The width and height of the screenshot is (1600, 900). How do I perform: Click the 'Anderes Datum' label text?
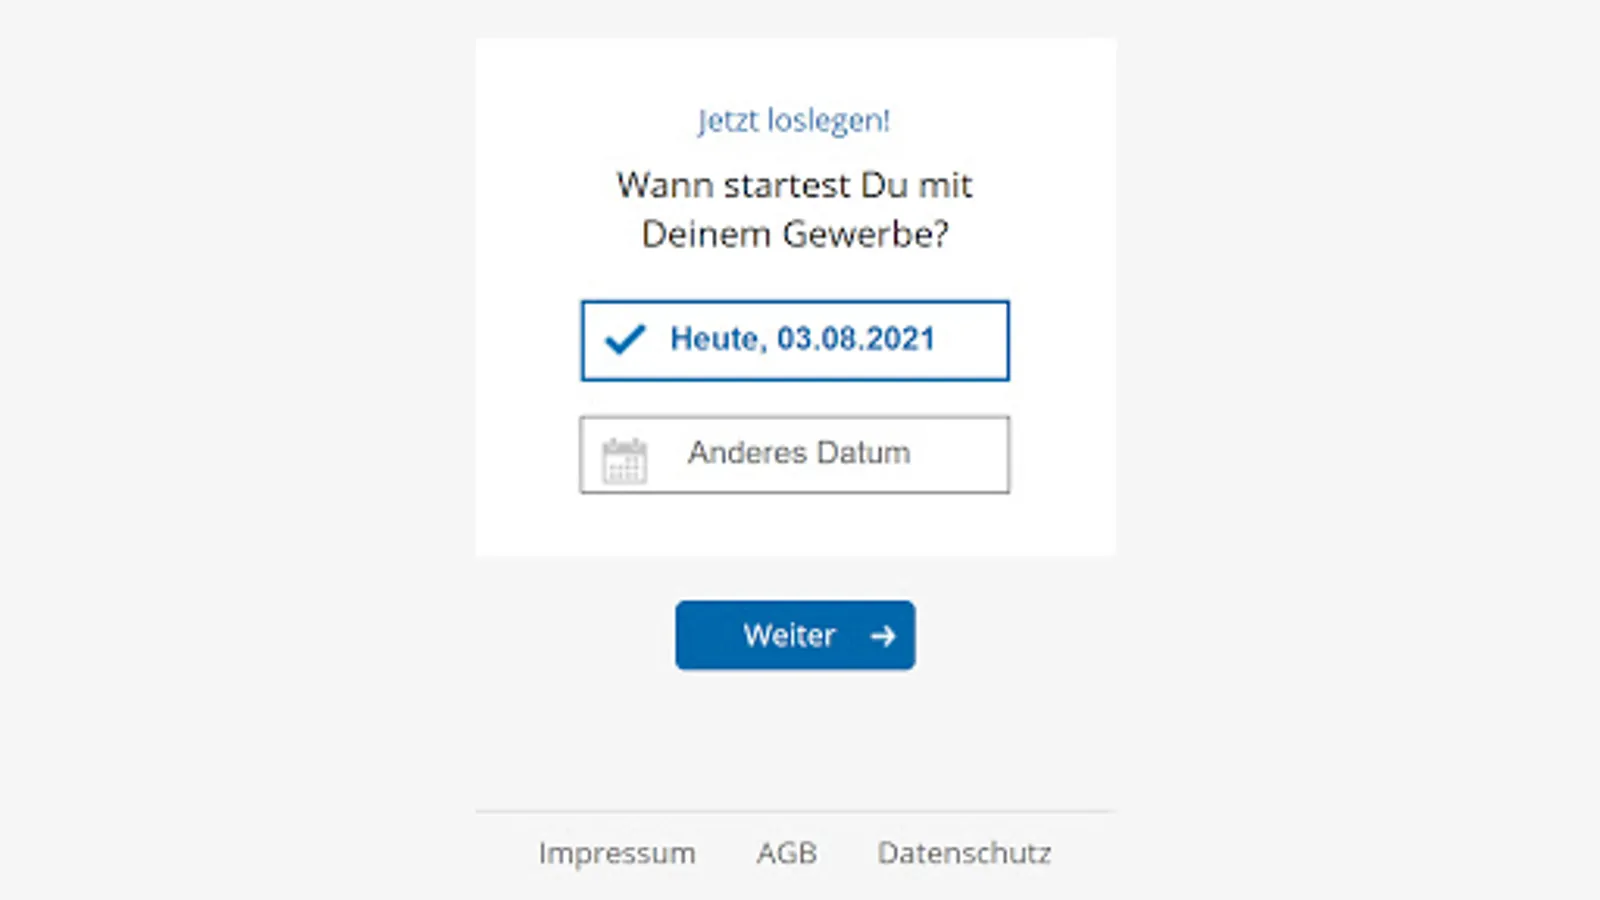799,453
